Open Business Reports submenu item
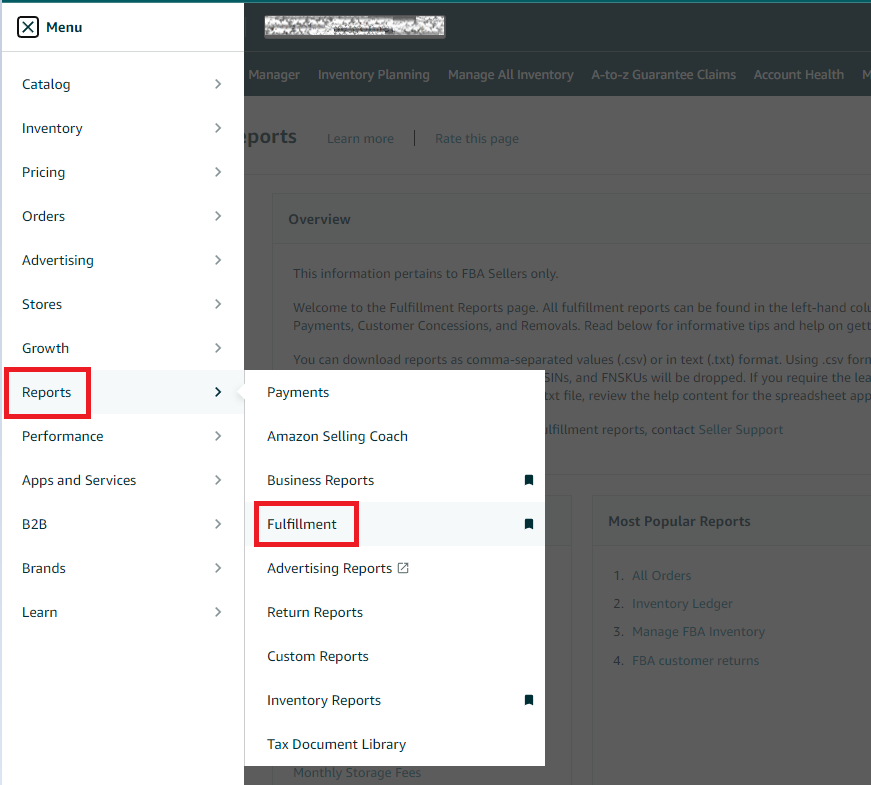The width and height of the screenshot is (871, 785). [321, 480]
